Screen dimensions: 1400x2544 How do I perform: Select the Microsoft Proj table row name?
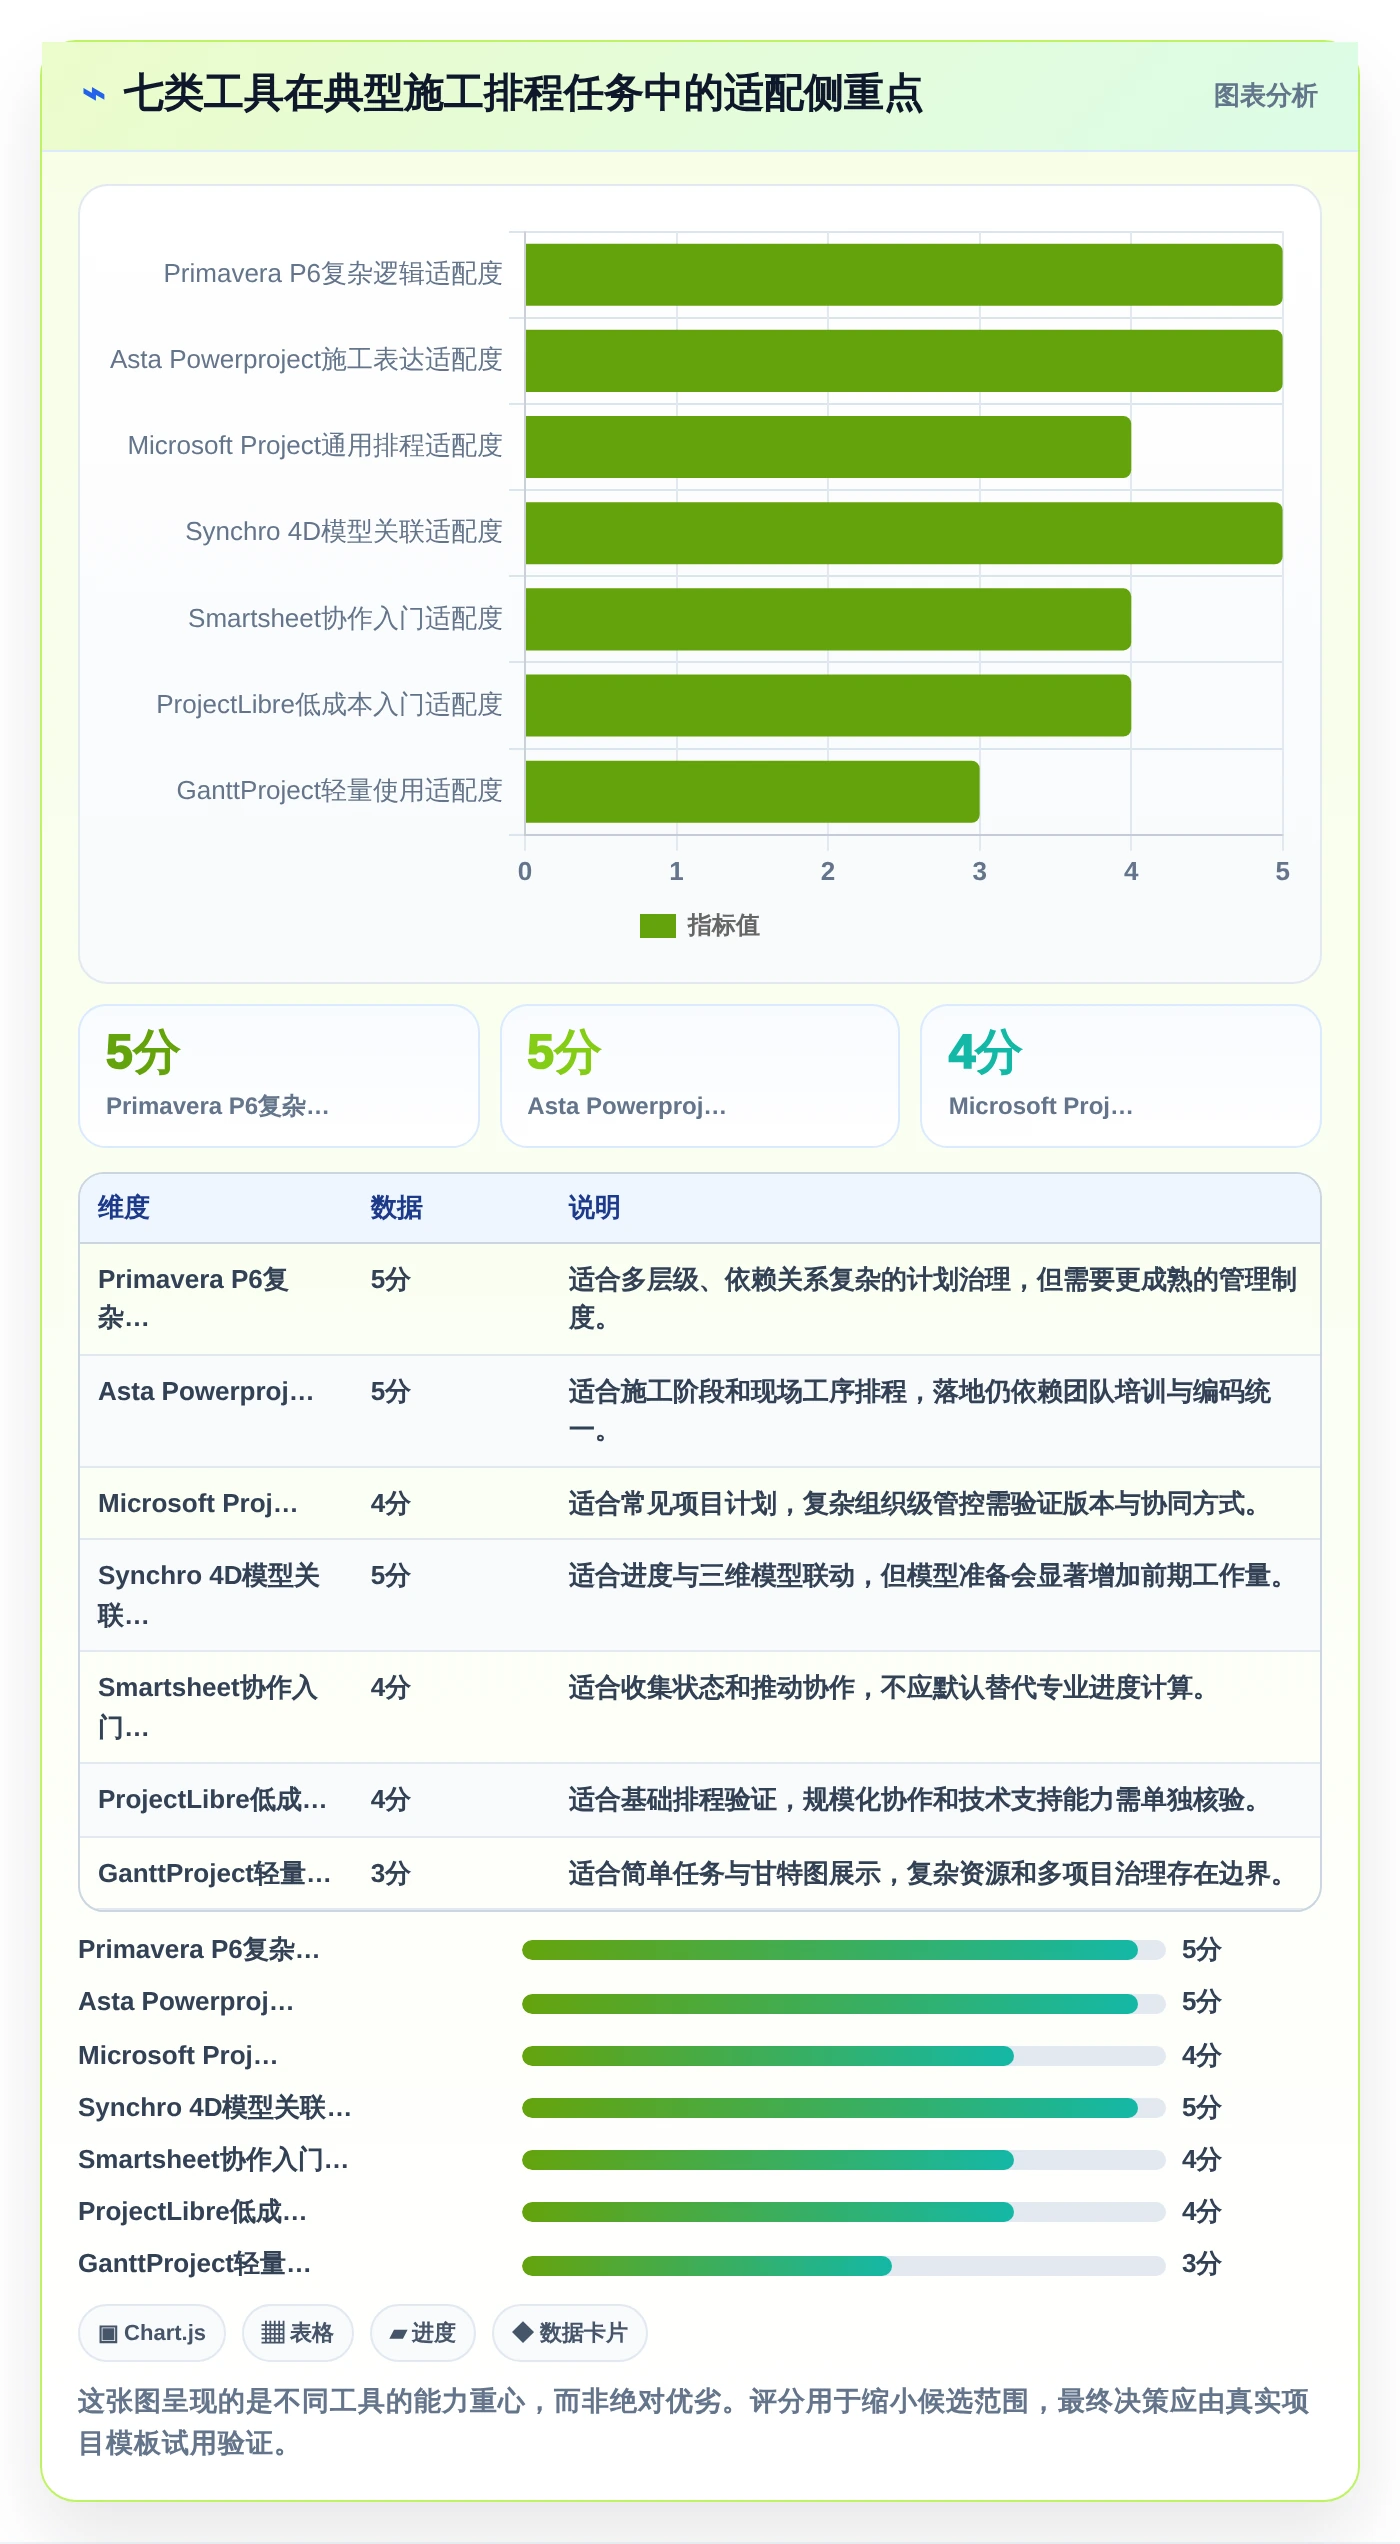pyautogui.click(x=198, y=1504)
